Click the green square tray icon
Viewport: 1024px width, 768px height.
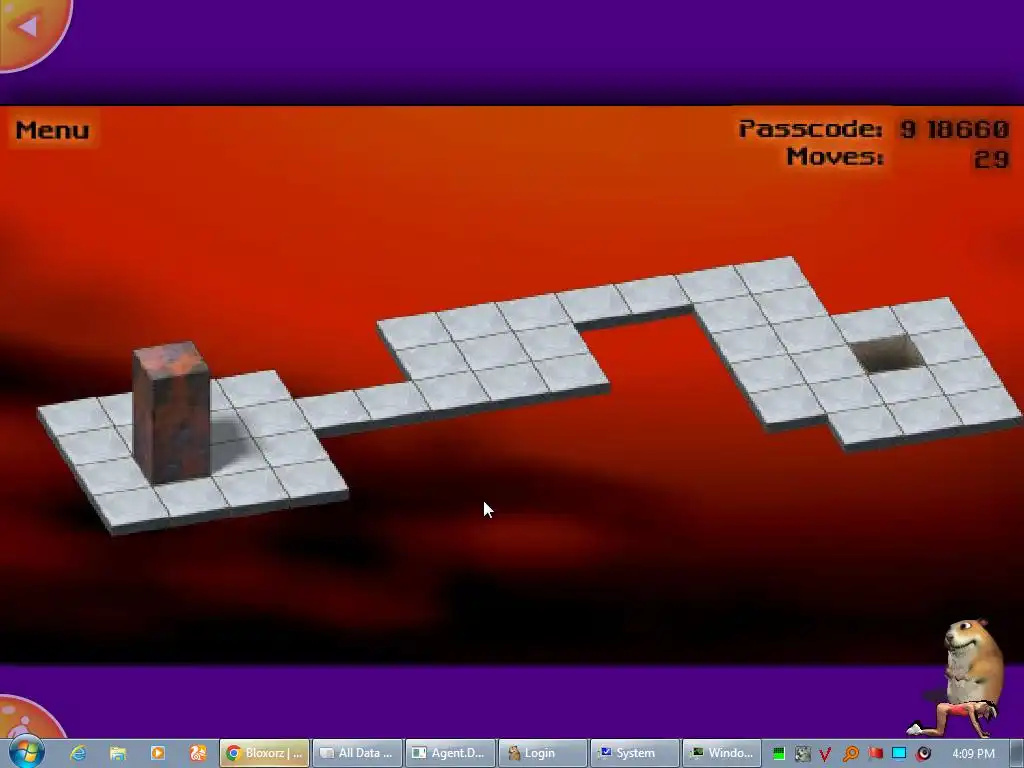[x=778, y=754]
